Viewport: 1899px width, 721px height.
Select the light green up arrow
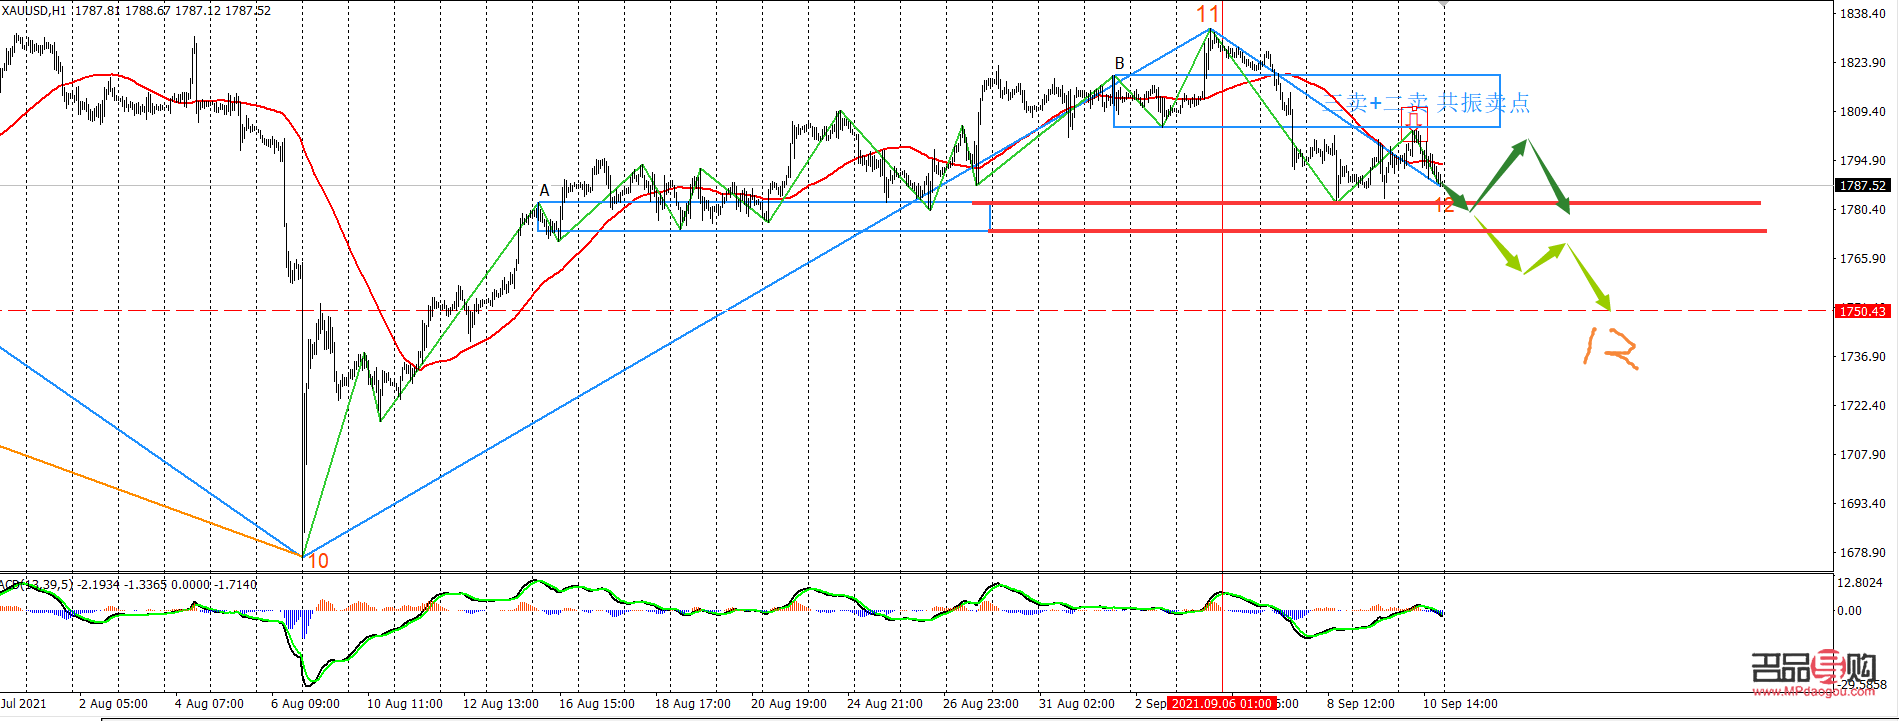coord(1543,257)
